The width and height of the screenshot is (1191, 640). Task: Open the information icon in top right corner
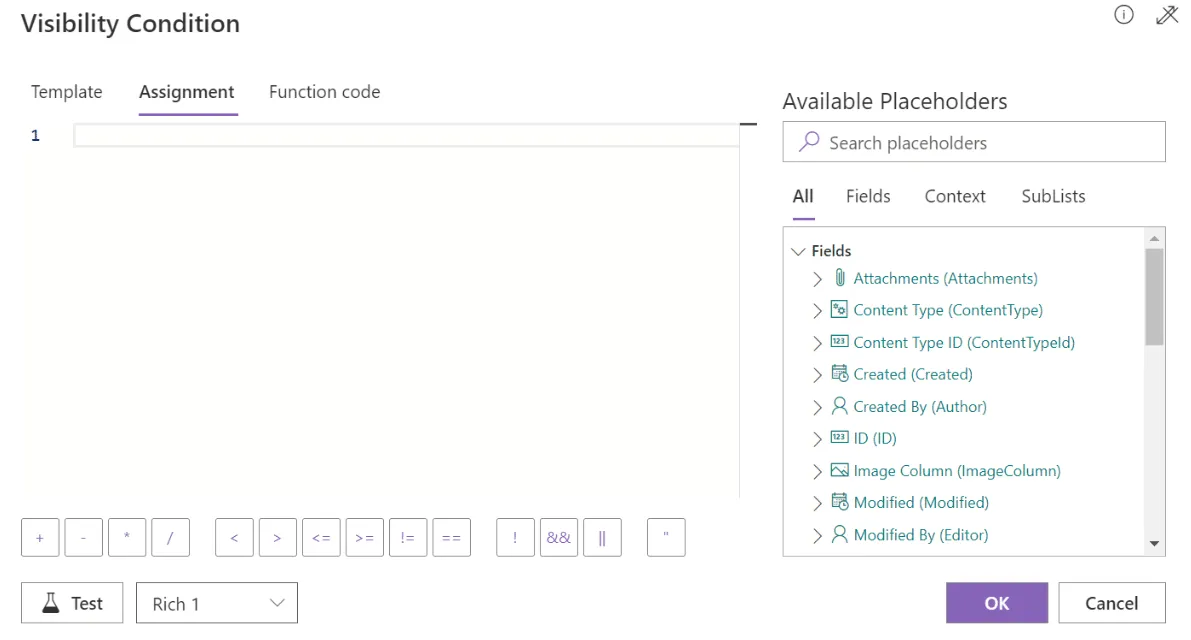coord(1123,15)
